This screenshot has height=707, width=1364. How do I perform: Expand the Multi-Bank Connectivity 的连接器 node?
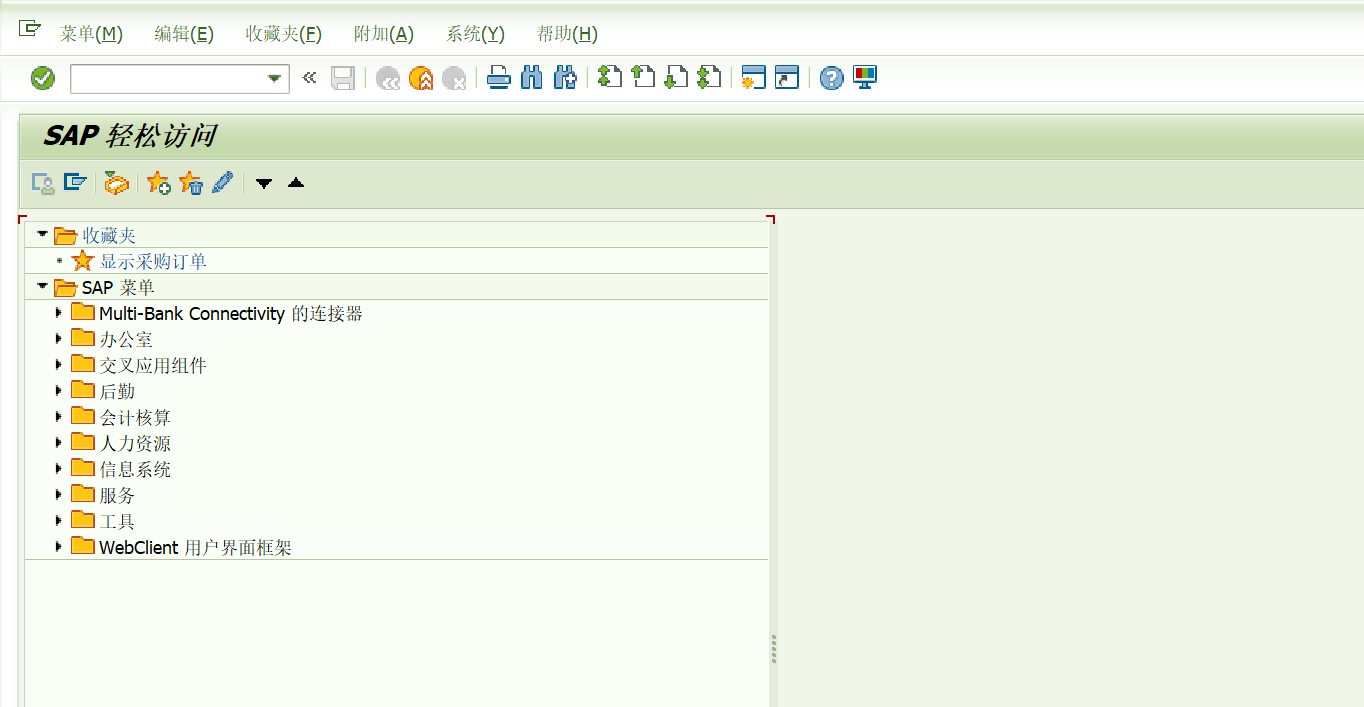click(x=60, y=313)
